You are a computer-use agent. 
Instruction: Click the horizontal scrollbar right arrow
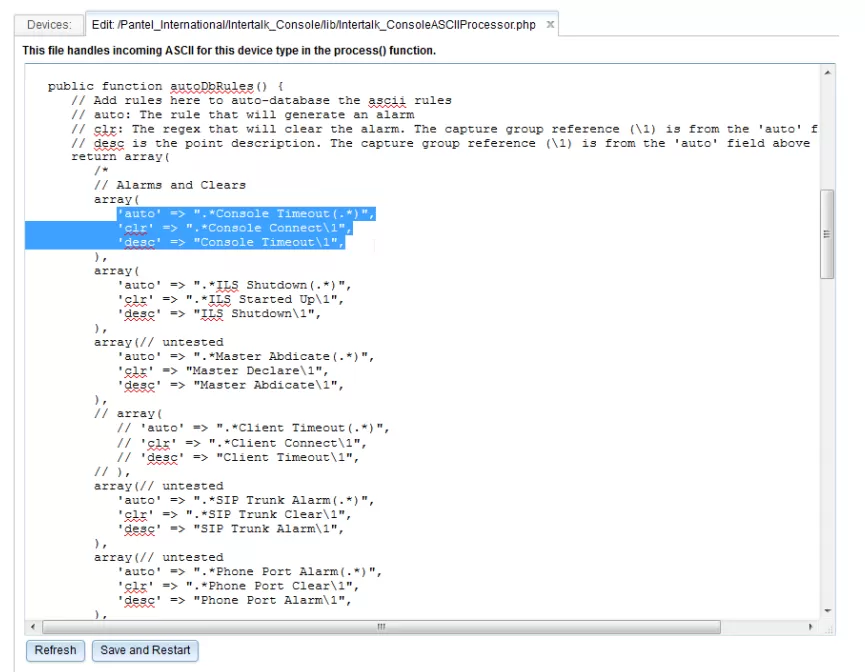click(811, 627)
